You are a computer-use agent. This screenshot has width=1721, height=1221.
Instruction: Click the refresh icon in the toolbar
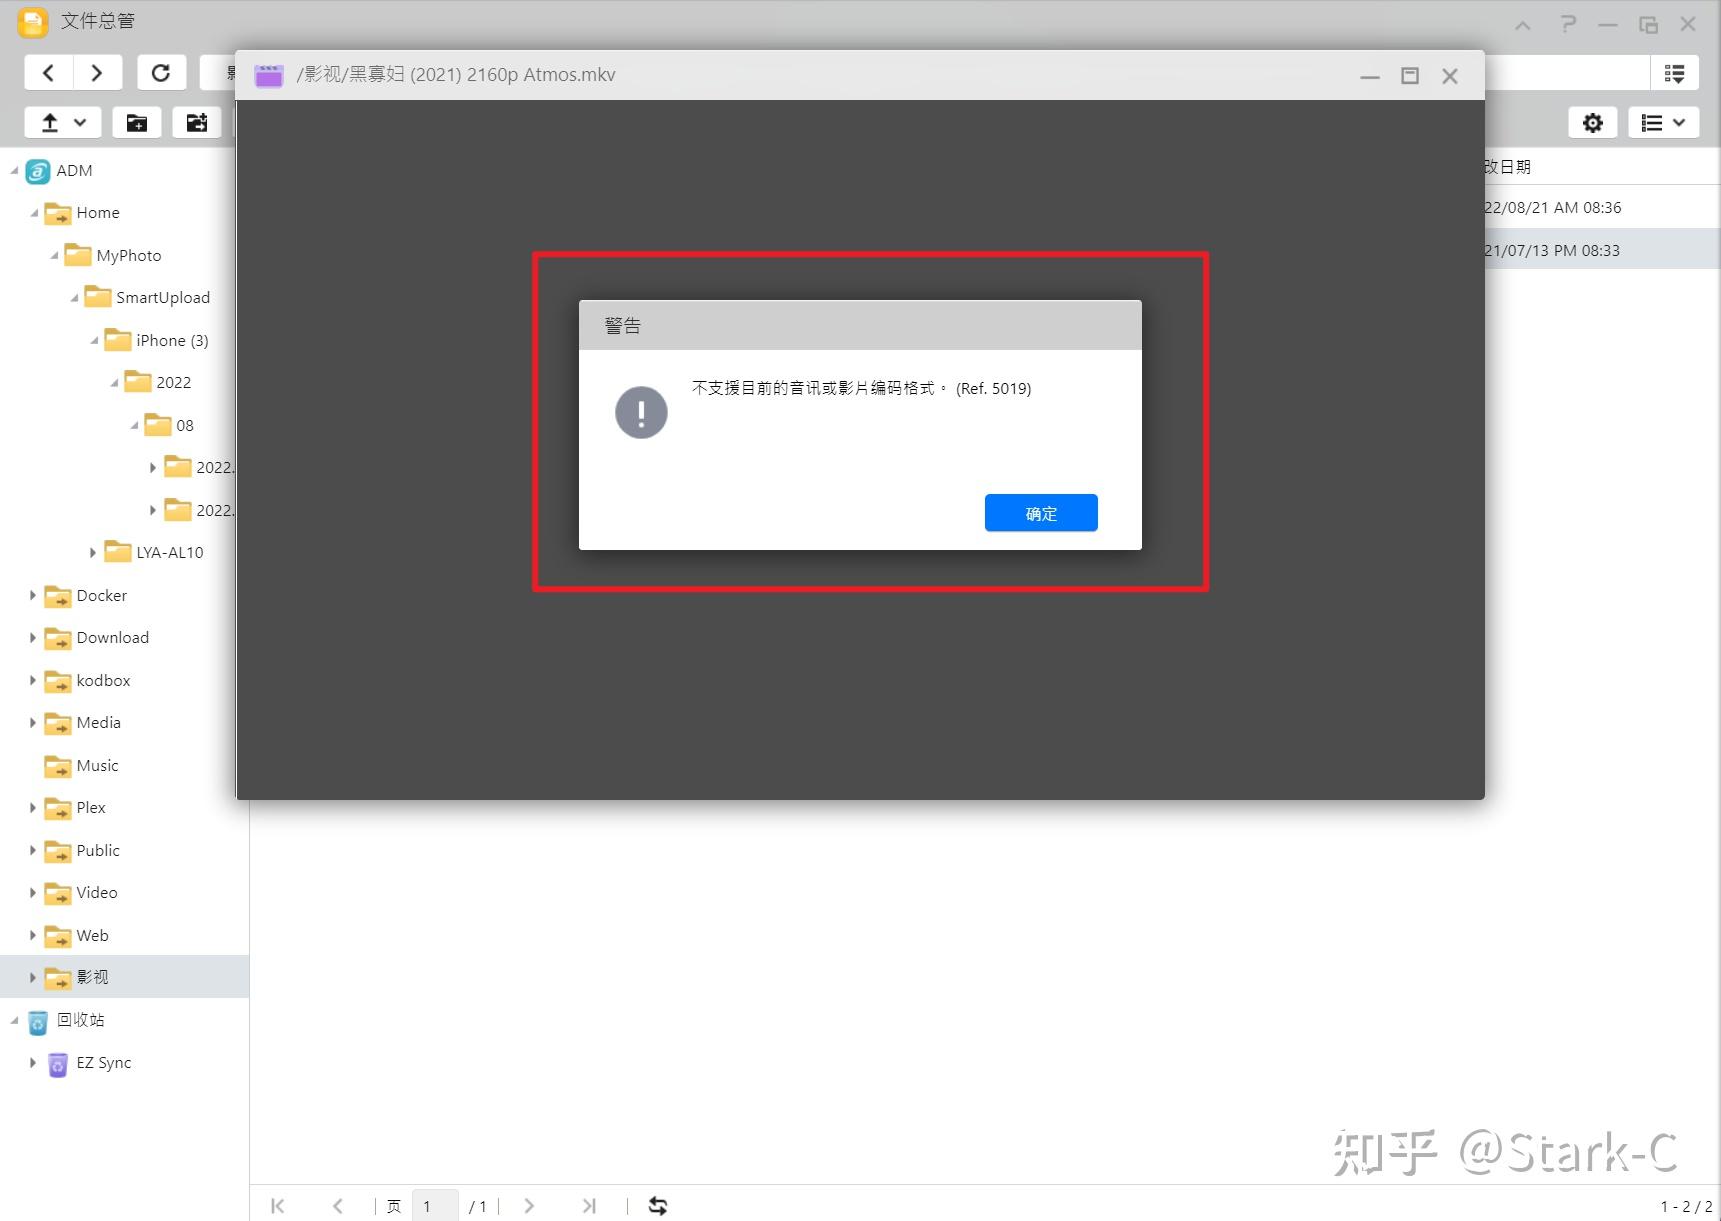[162, 72]
